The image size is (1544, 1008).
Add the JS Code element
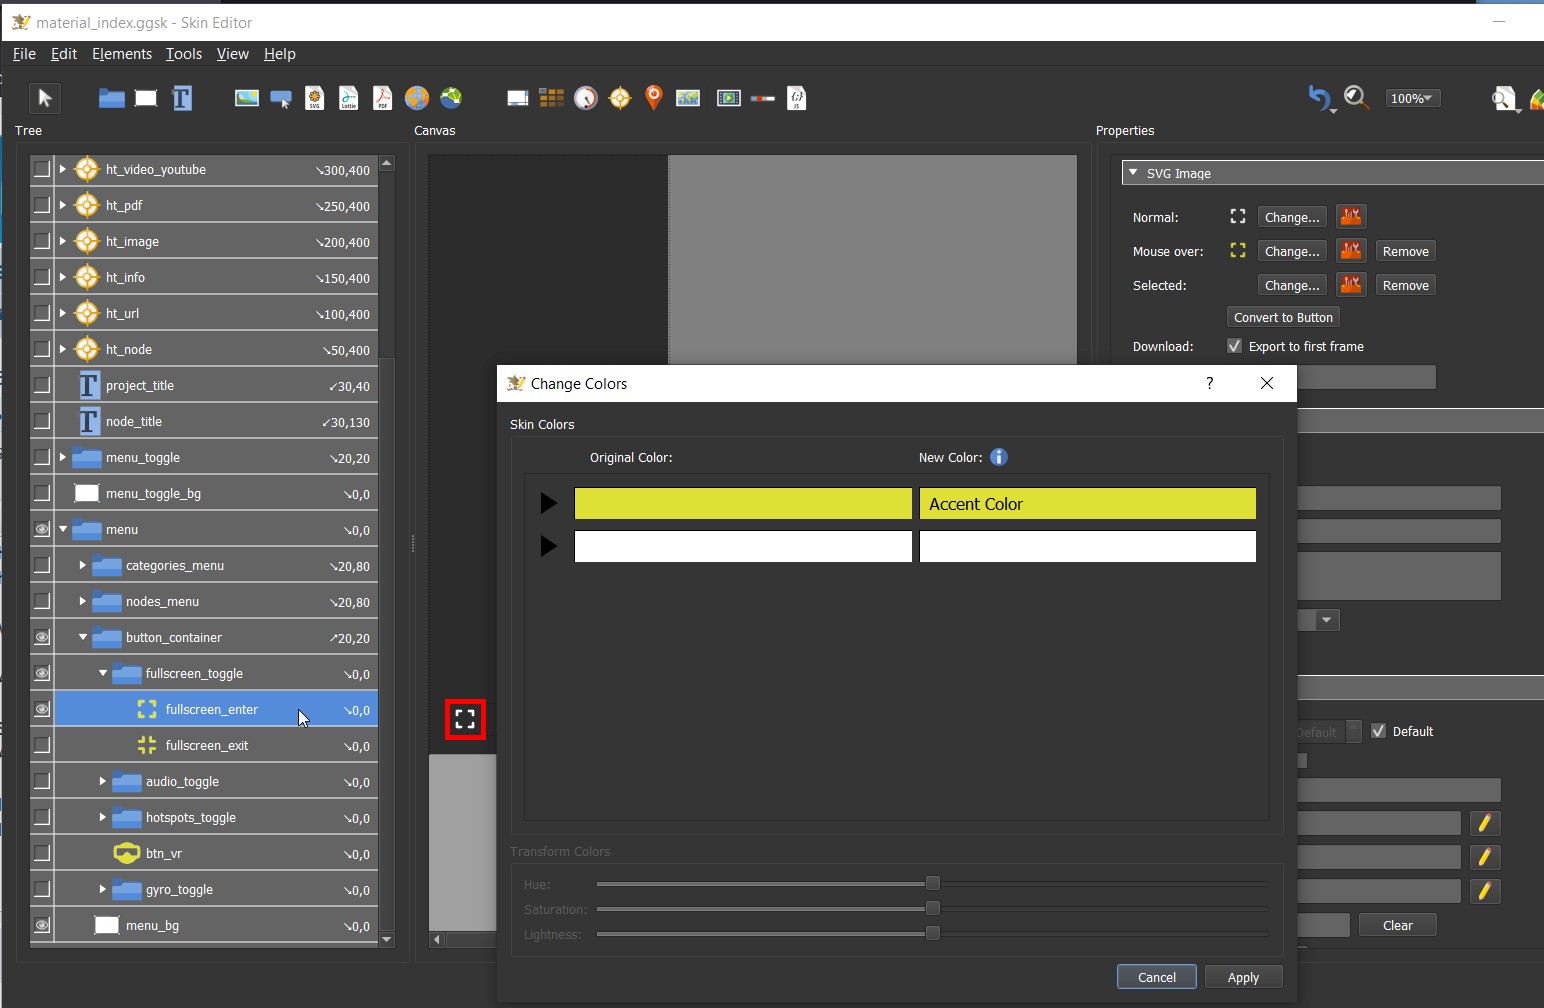tap(797, 98)
